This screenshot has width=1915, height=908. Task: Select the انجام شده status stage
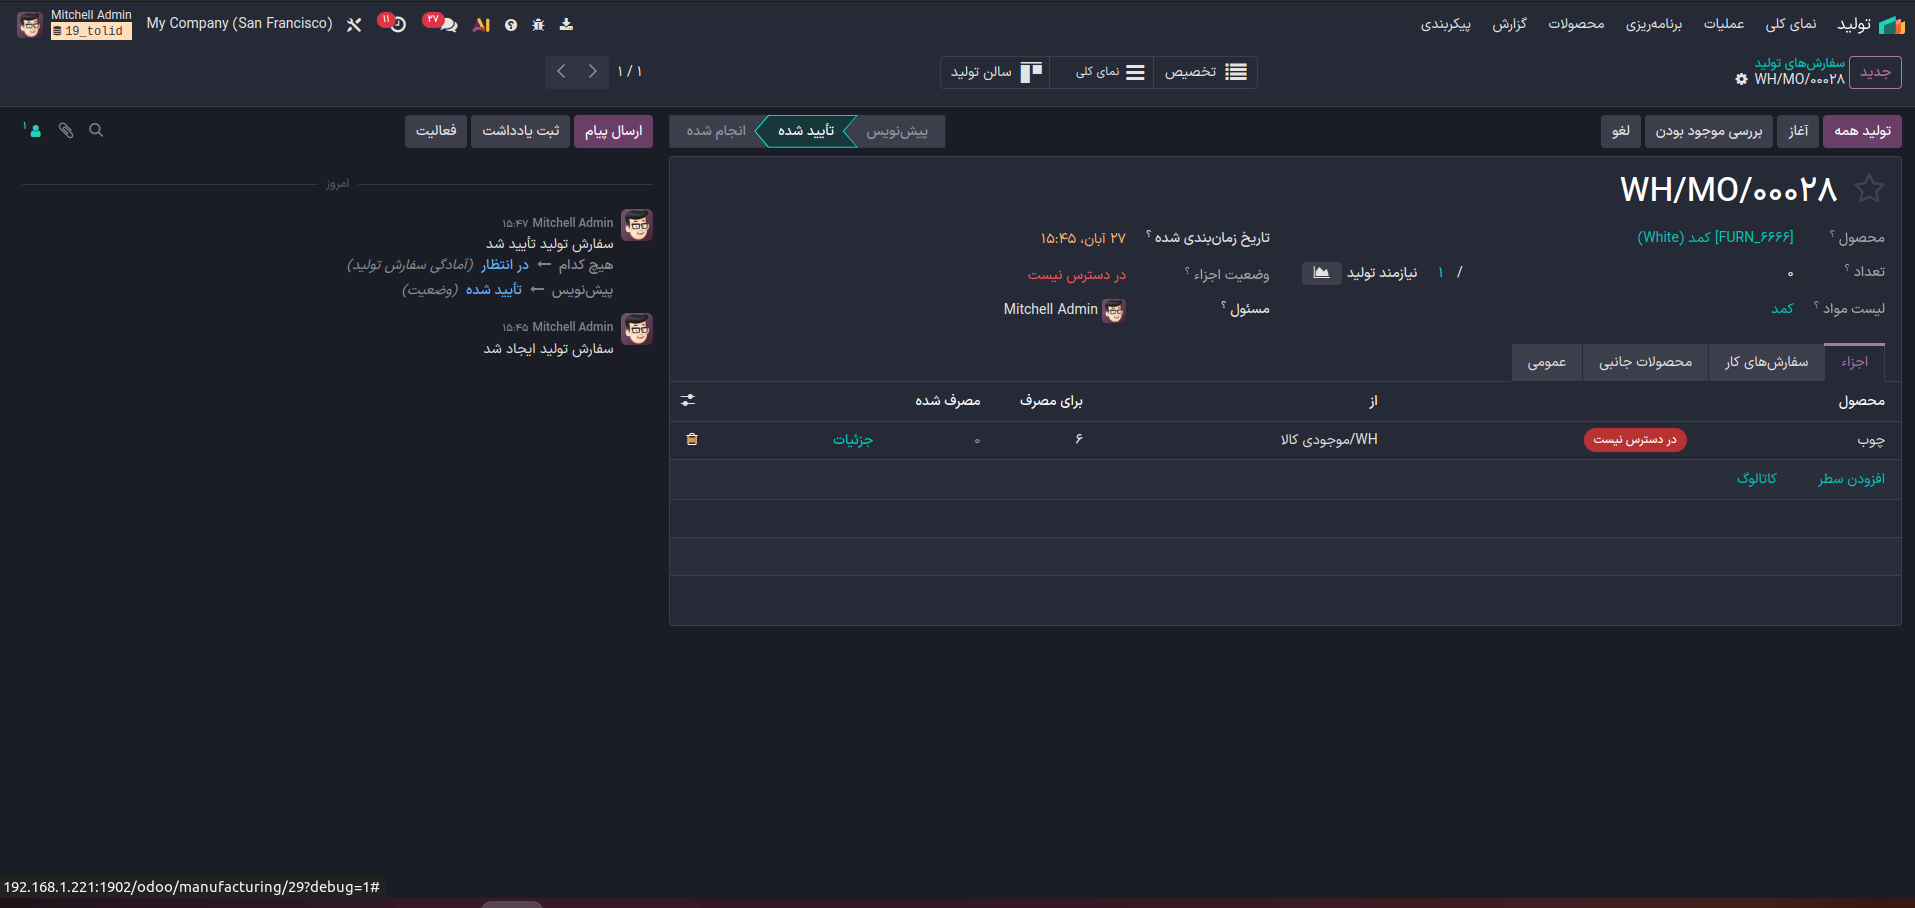[716, 131]
